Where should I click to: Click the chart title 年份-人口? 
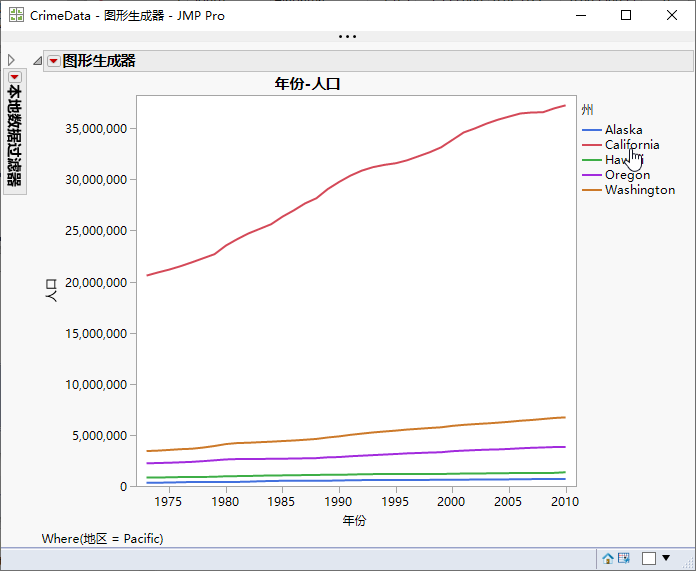click(x=307, y=83)
